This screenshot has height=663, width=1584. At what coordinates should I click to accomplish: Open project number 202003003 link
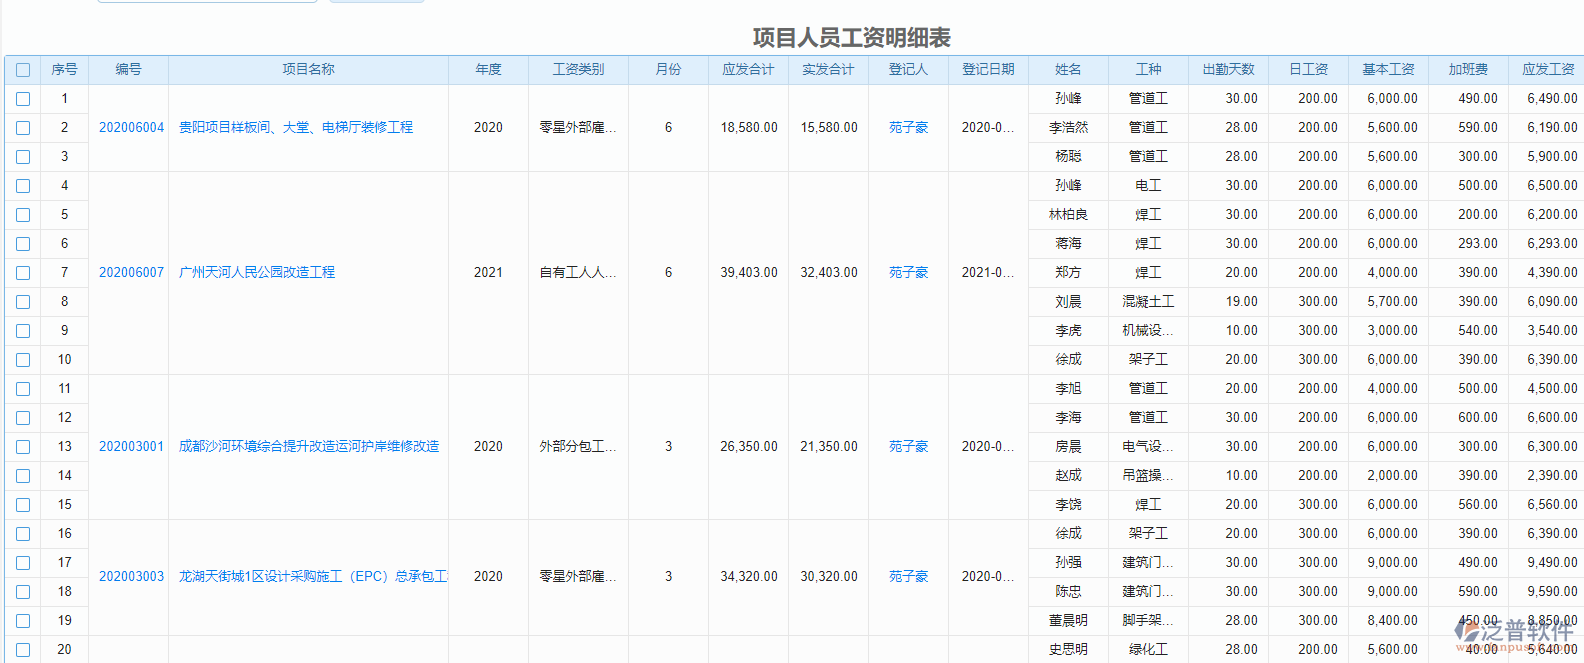tap(131, 577)
